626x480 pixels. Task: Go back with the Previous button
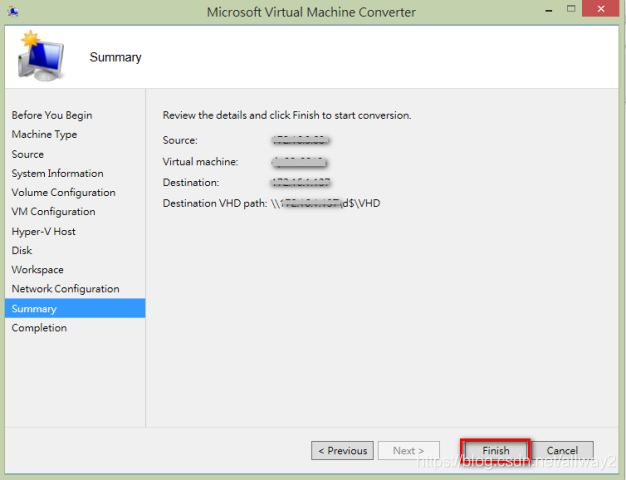pyautogui.click(x=343, y=450)
